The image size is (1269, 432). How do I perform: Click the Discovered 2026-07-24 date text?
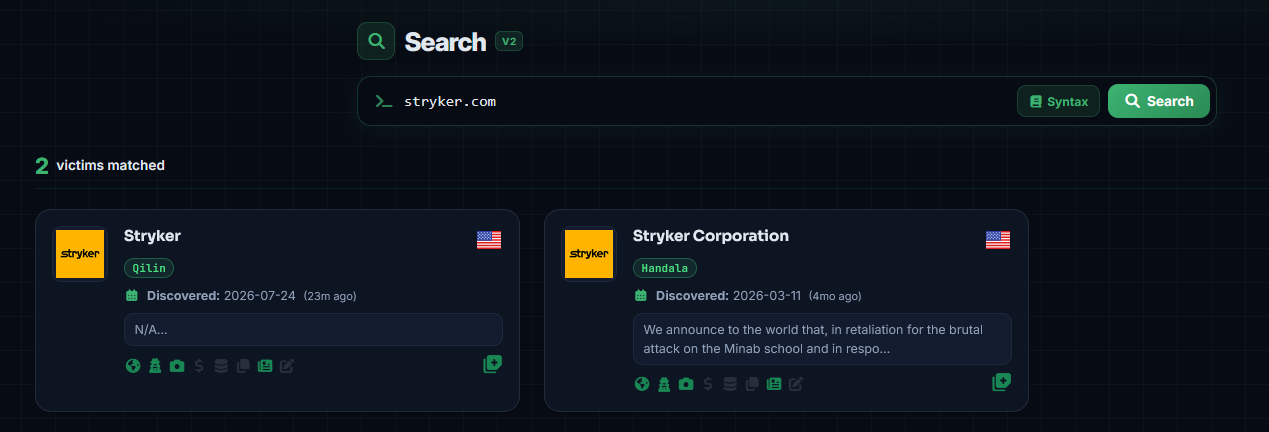(221, 296)
